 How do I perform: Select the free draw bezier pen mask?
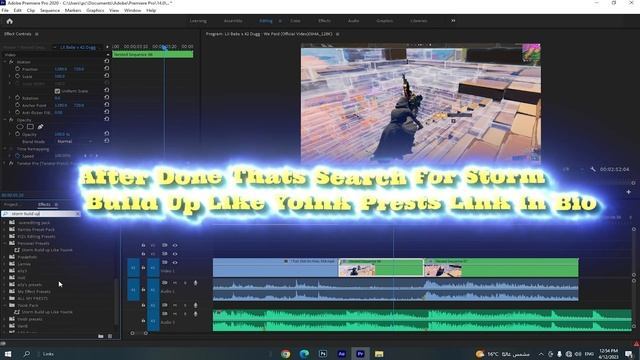point(40,127)
